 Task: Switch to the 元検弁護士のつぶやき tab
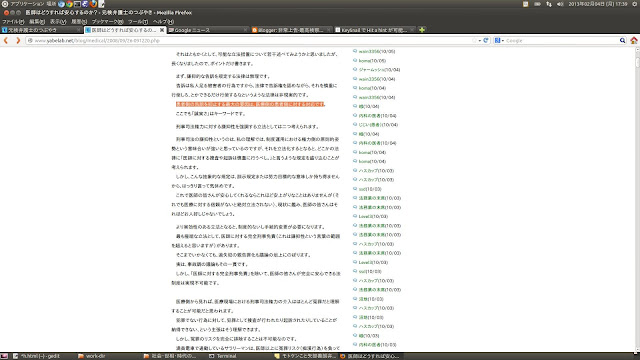pyautogui.click(x=41, y=30)
